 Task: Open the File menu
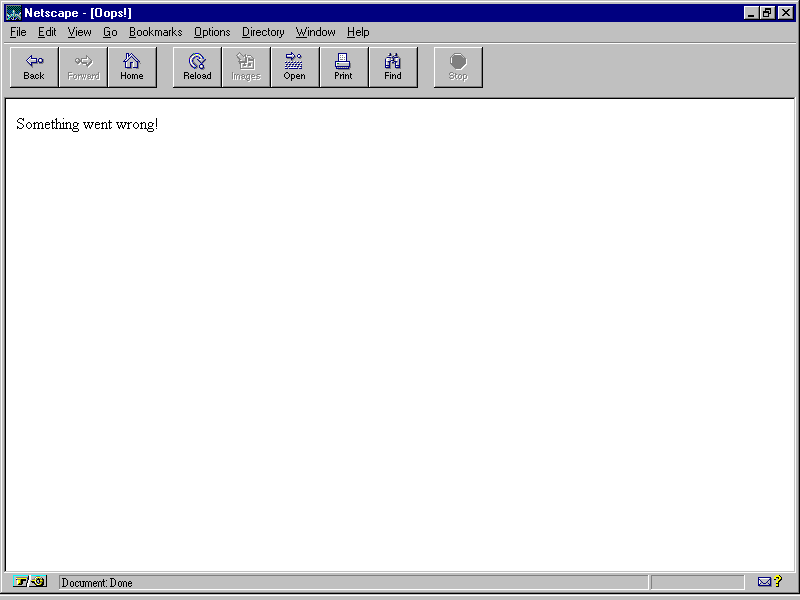18,32
